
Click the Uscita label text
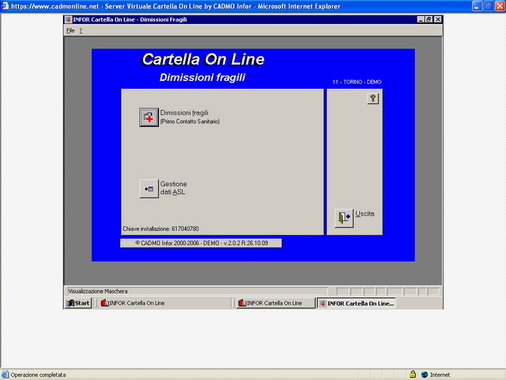(365, 214)
